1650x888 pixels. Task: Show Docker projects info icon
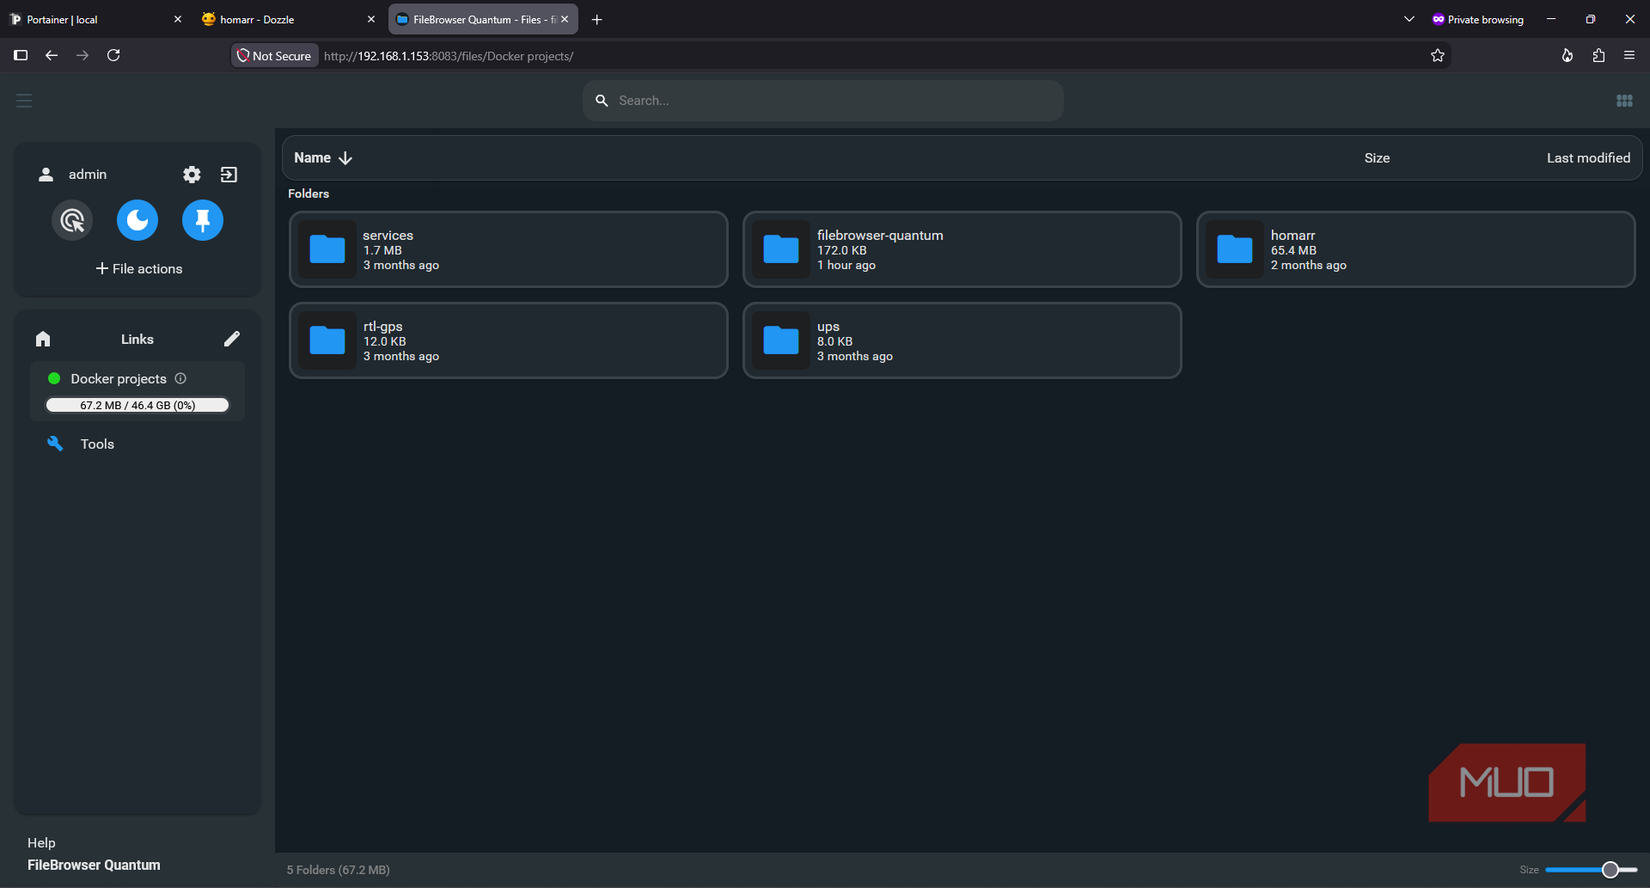pyautogui.click(x=181, y=378)
